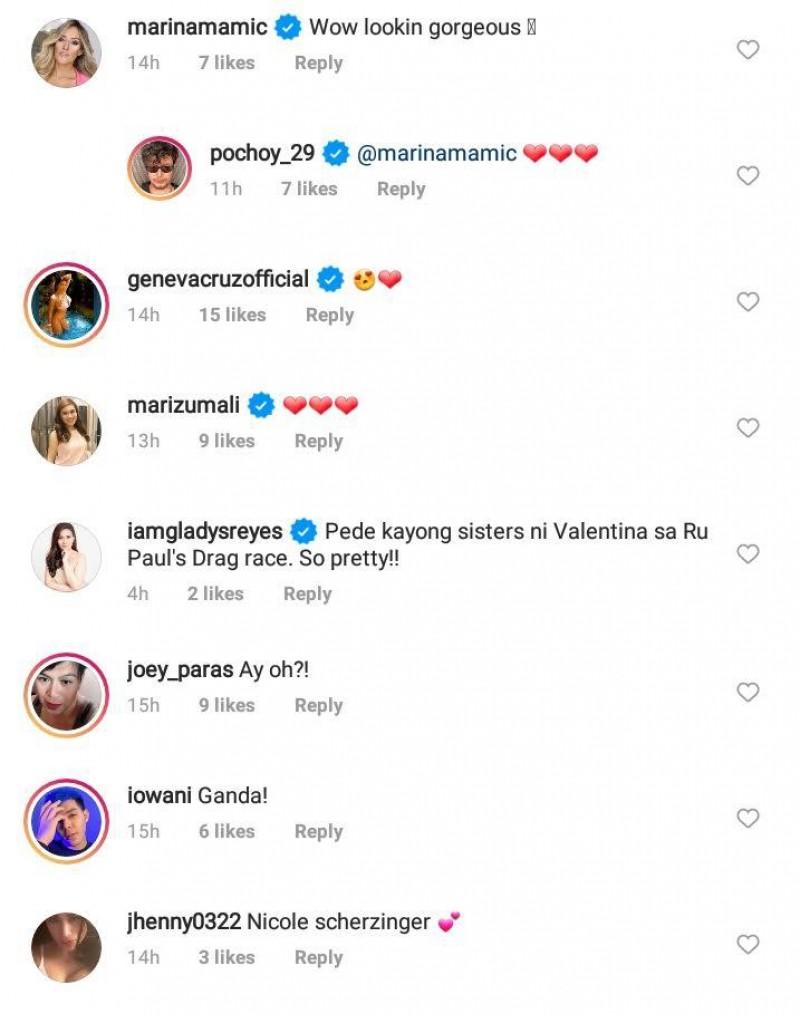Screen dimensions: 800x1014
Task: Heart the marizumali comment
Action: (x=748, y=428)
